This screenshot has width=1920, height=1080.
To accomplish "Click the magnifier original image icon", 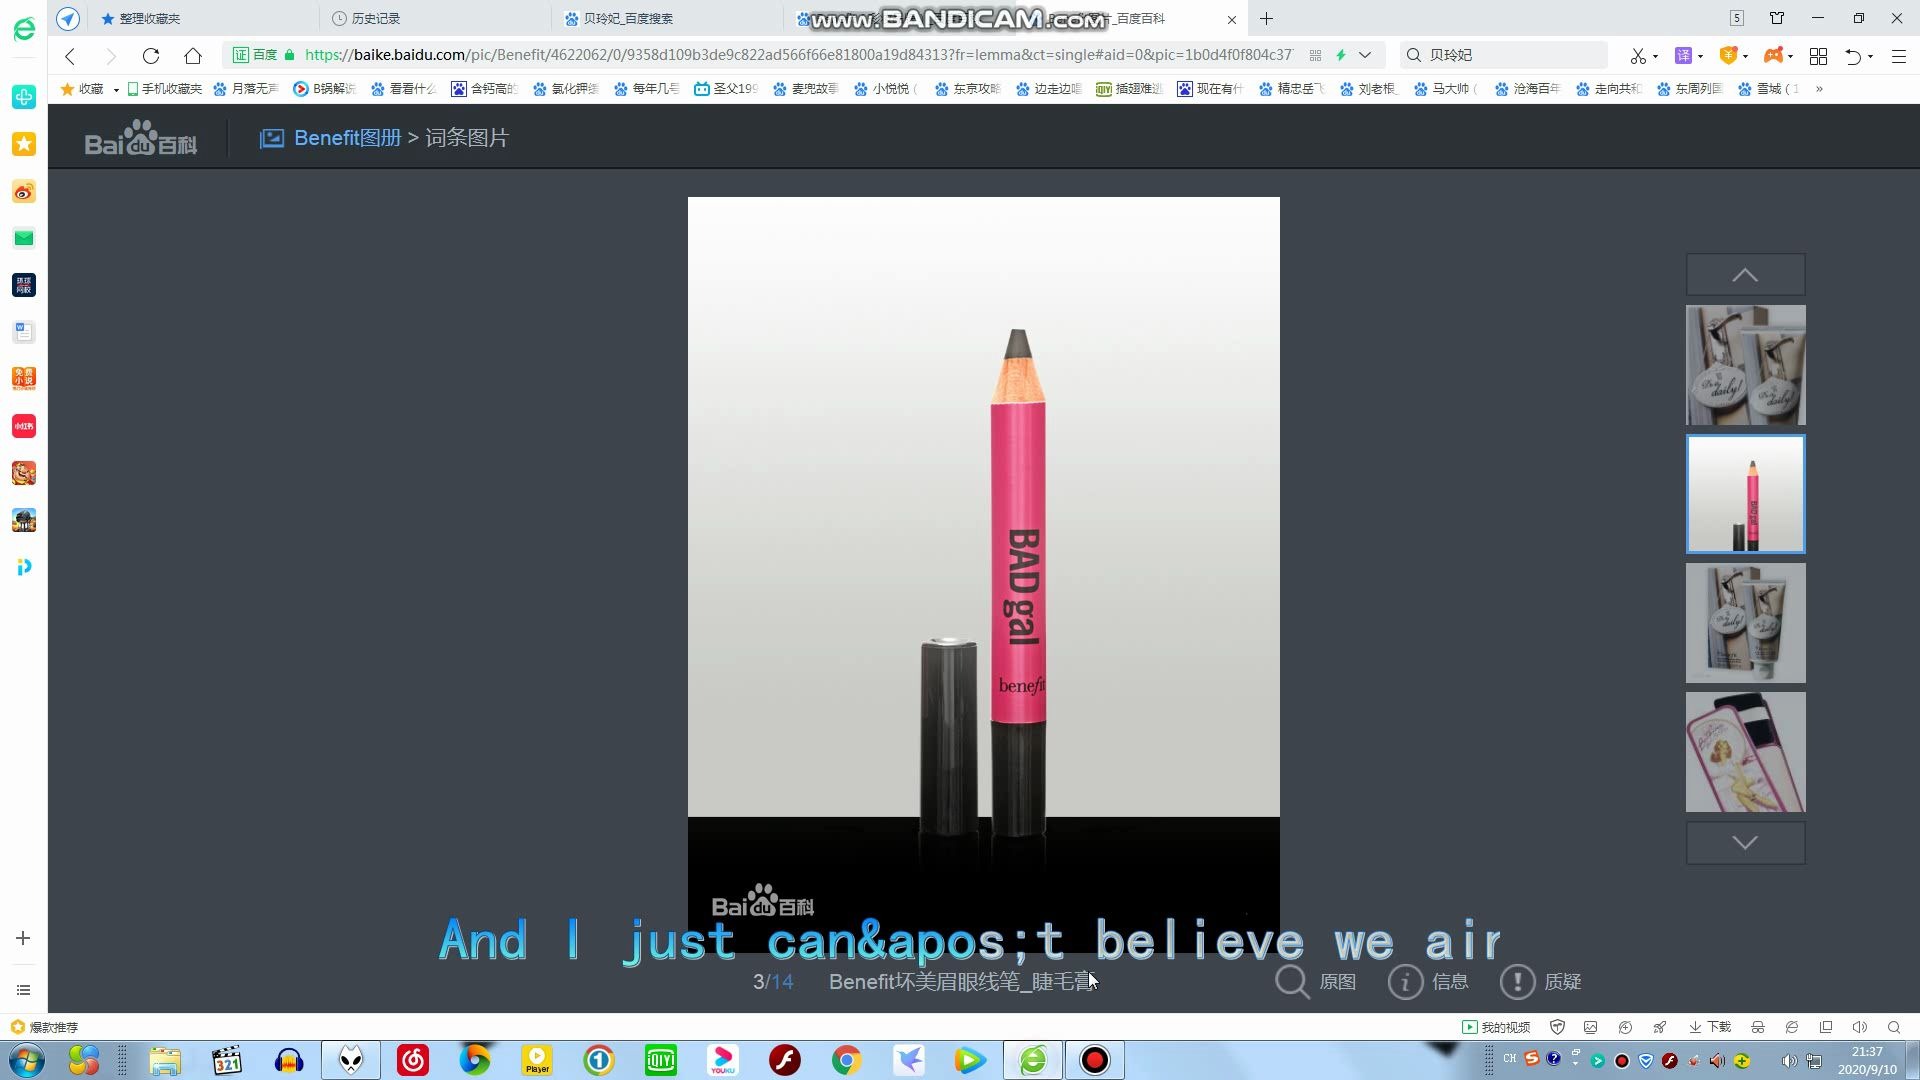I will coord(1292,982).
